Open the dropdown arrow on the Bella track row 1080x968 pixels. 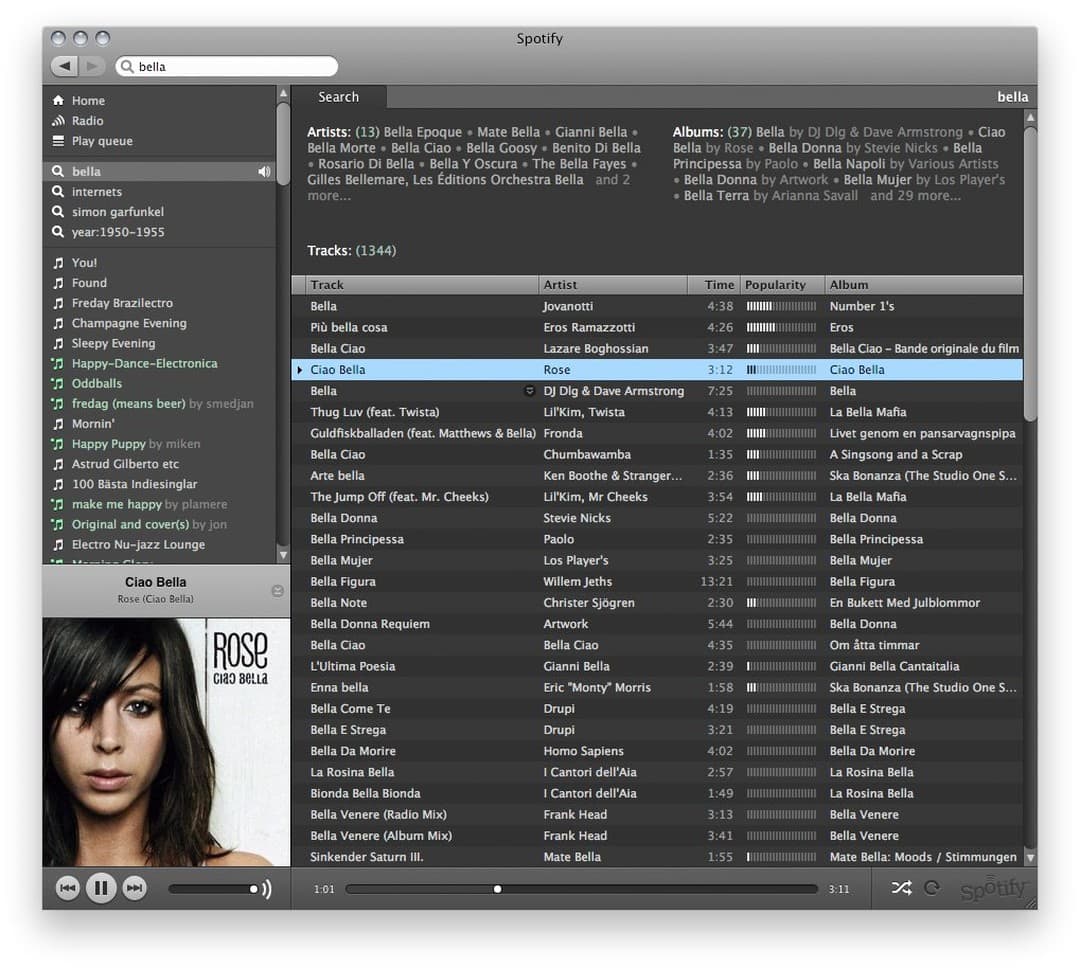point(530,390)
